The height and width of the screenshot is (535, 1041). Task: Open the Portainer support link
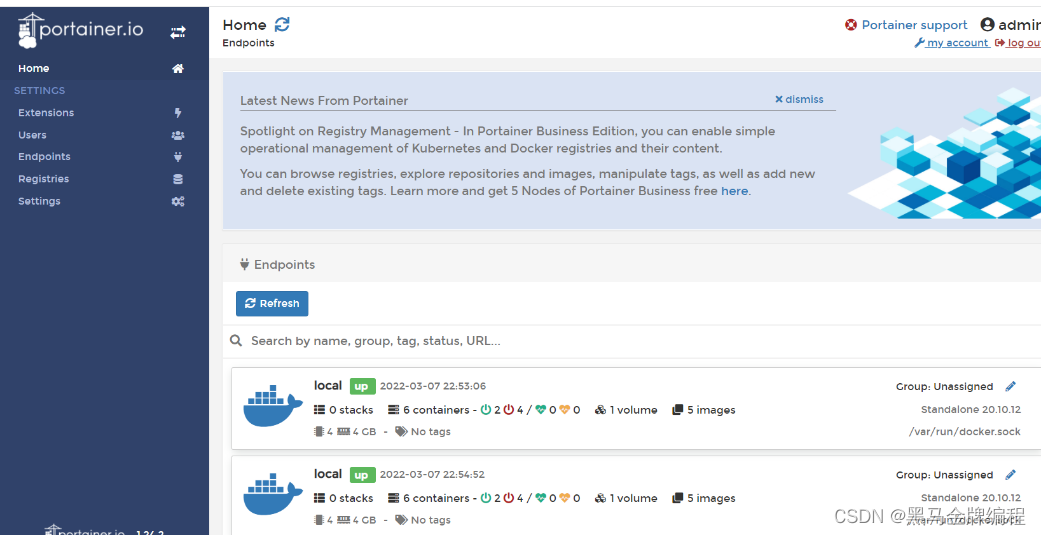point(914,25)
